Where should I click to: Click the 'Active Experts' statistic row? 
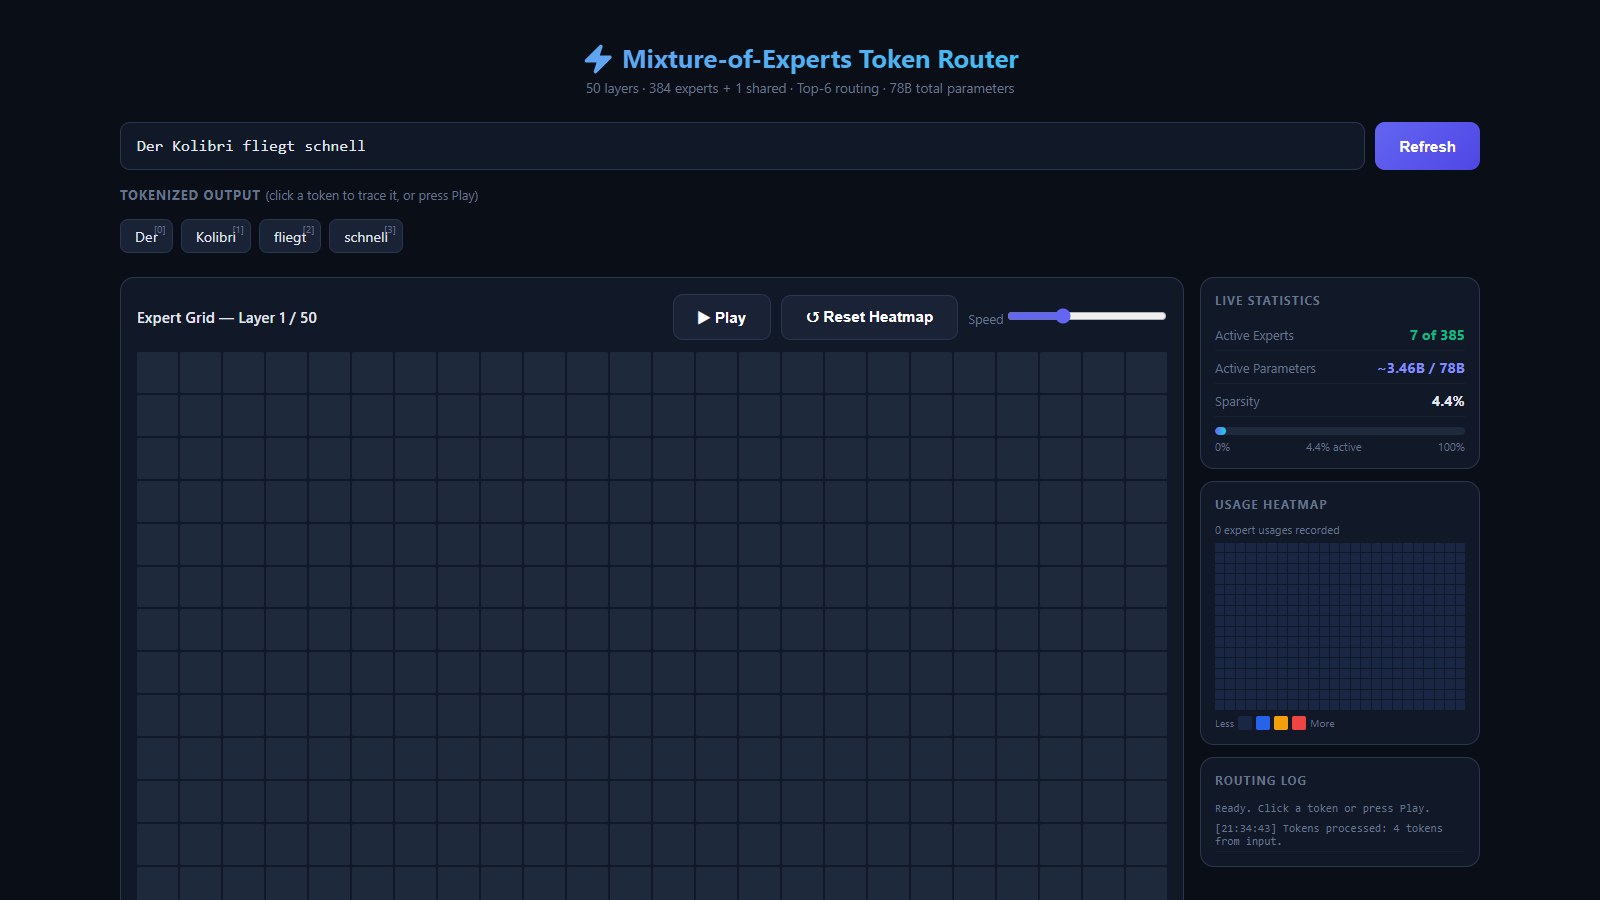pos(1340,335)
